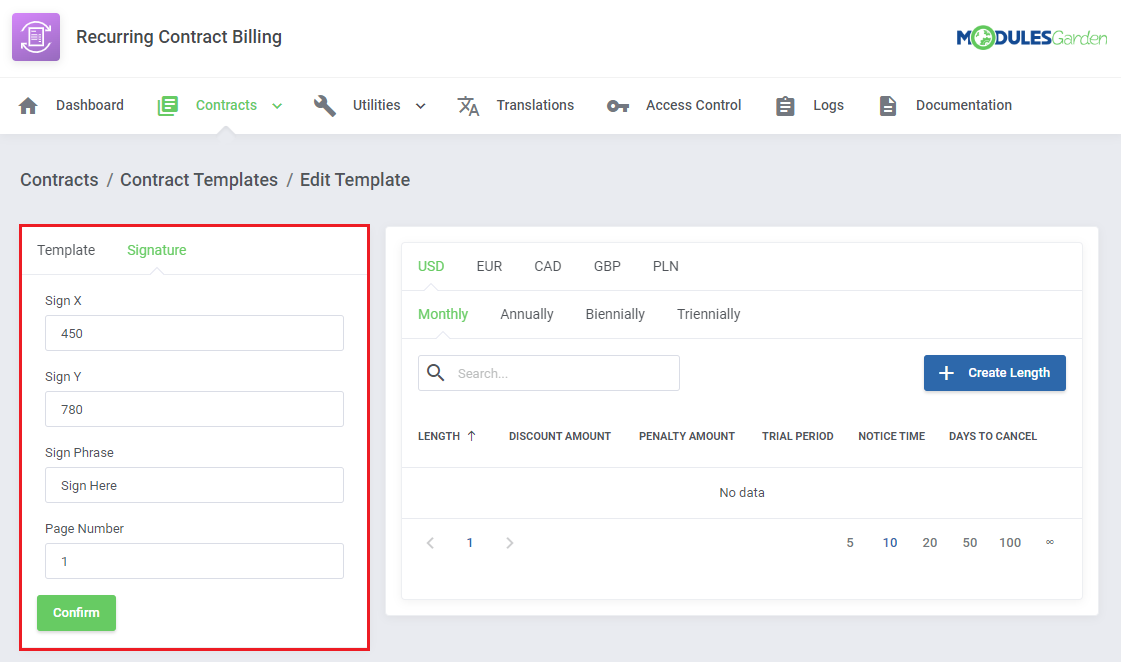Show 5 rows per page
This screenshot has height=662, width=1121.
850,543
